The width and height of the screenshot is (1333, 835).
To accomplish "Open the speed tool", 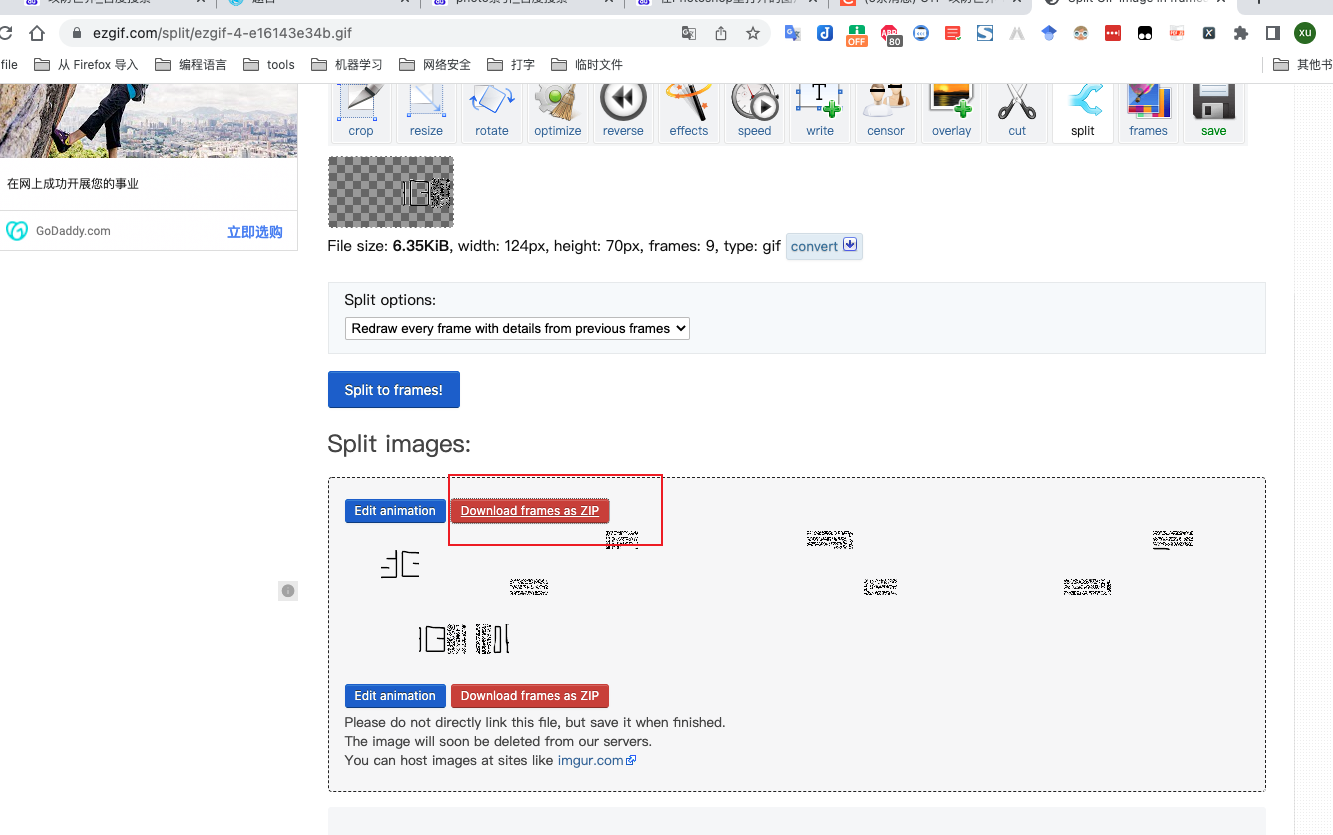I will (x=754, y=112).
